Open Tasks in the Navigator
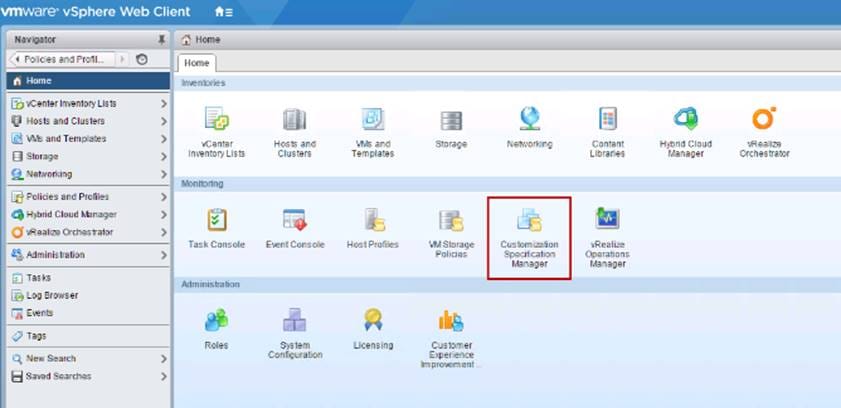Image resolution: width=841 pixels, height=408 pixels. coord(88,278)
